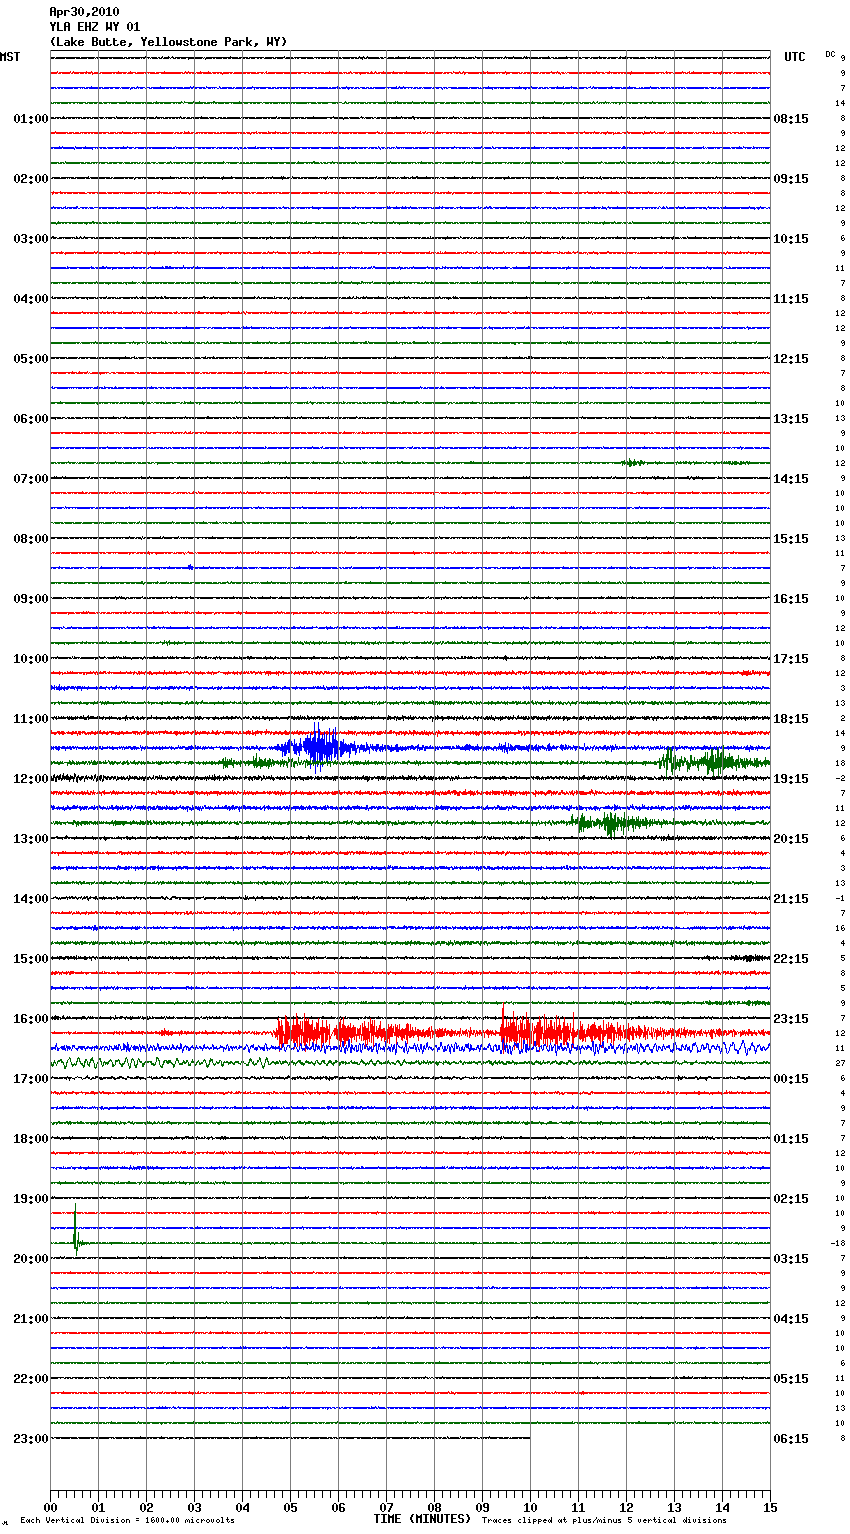This screenshot has width=850, height=1534.
Task: Click the x-axis minute tick label 10
Action: tap(530, 1507)
